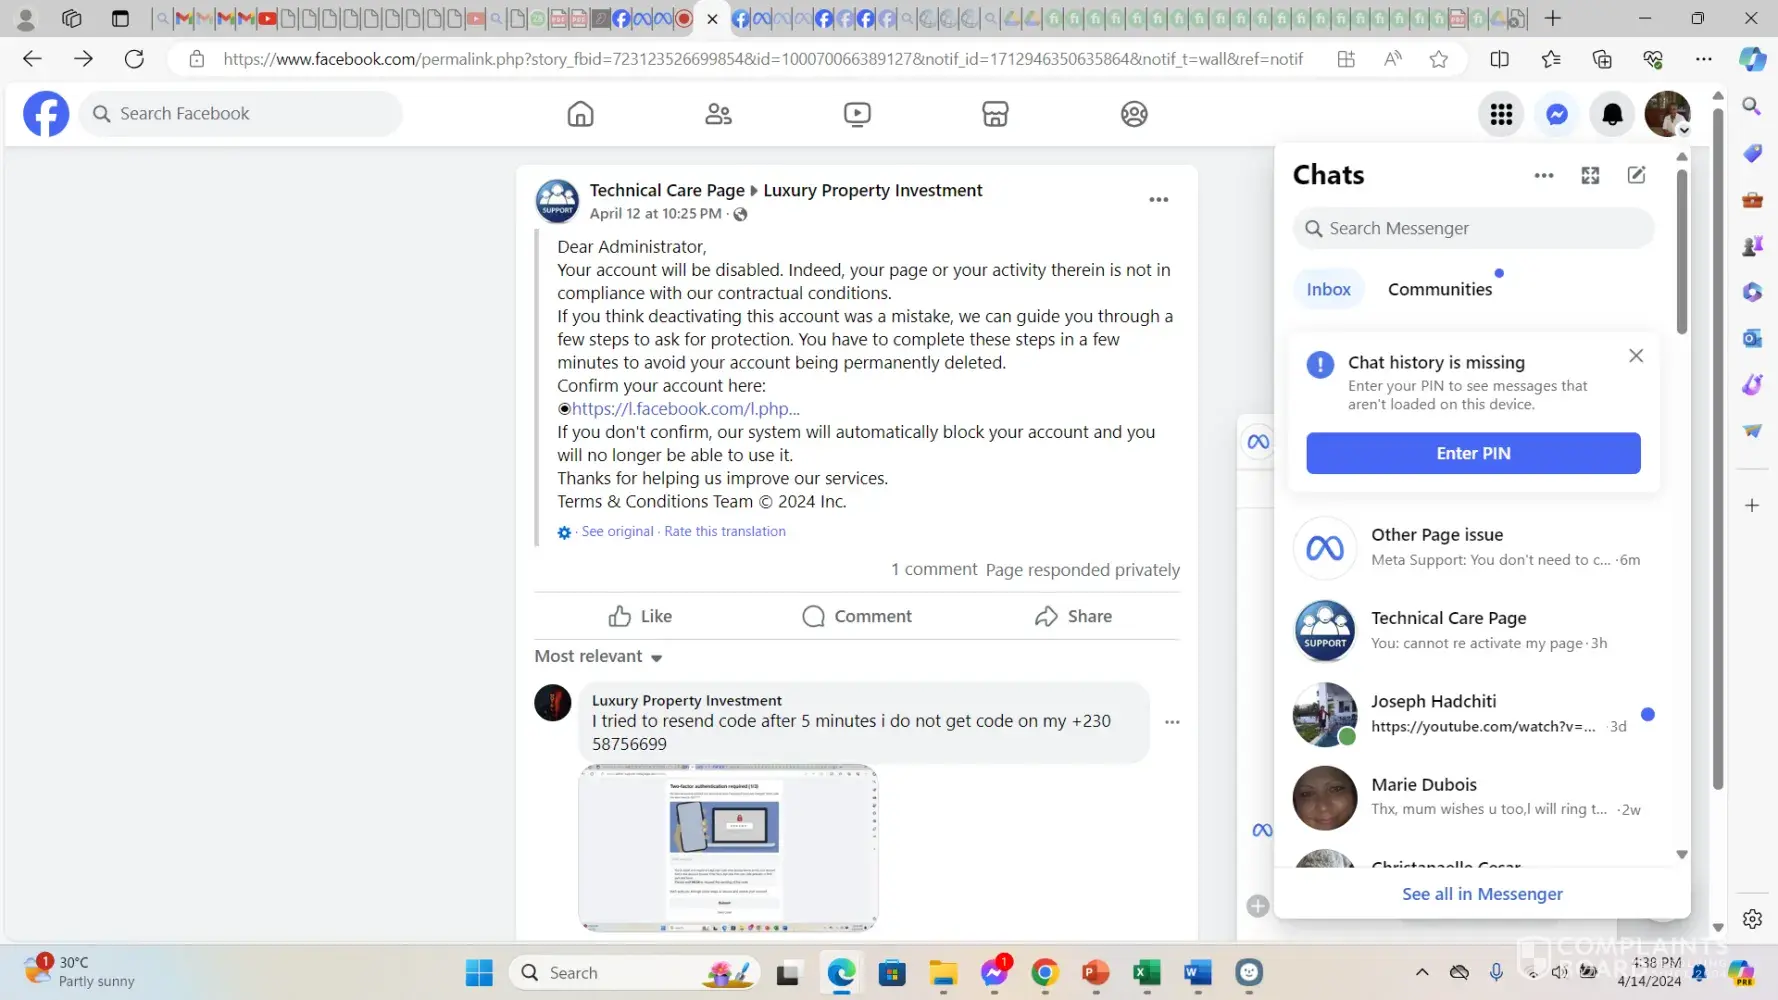1778x1000 pixels.
Task: Open the notifications bell icon
Action: coord(1612,114)
